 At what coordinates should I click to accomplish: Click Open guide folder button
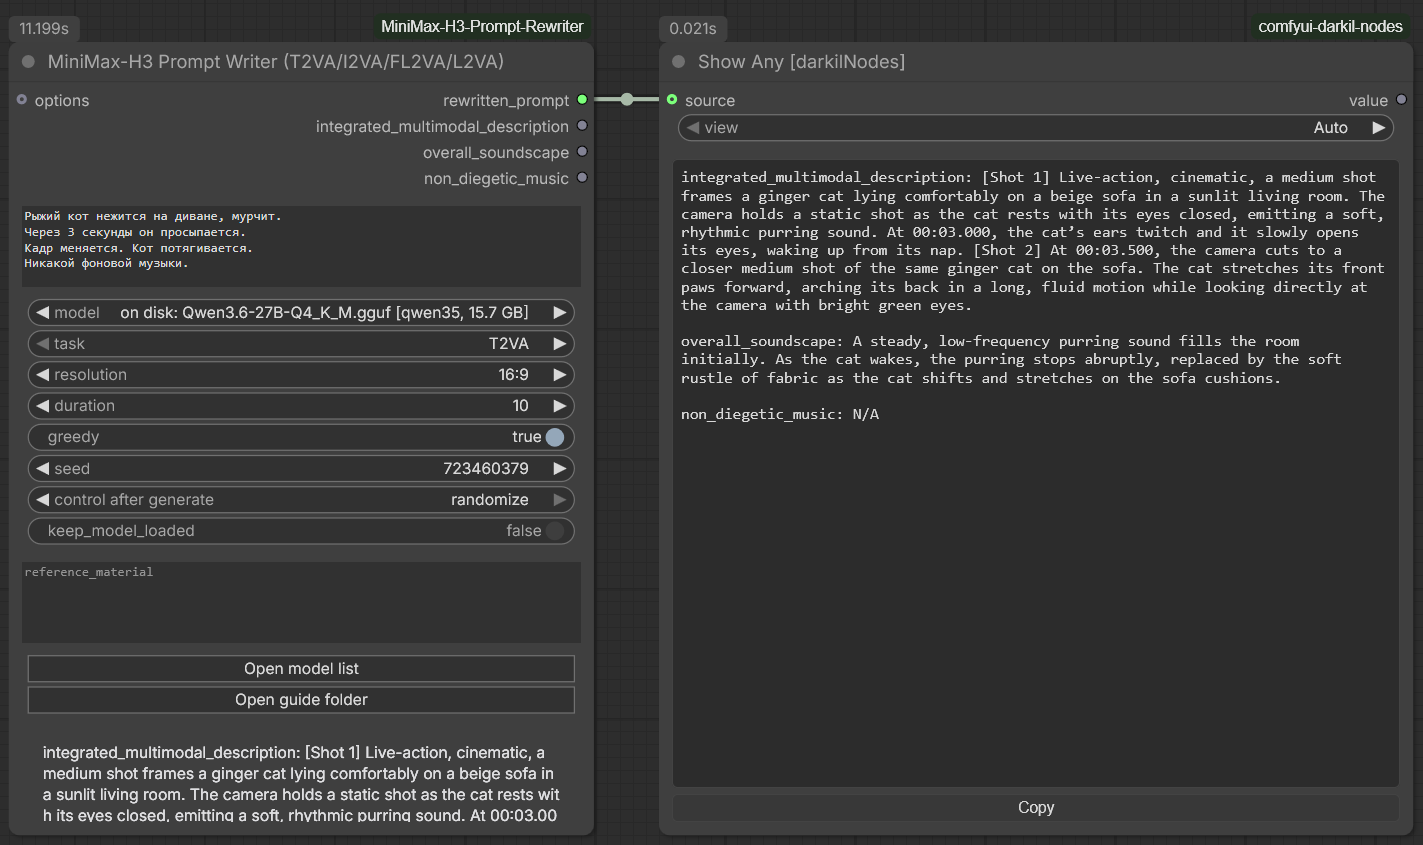[x=301, y=700]
